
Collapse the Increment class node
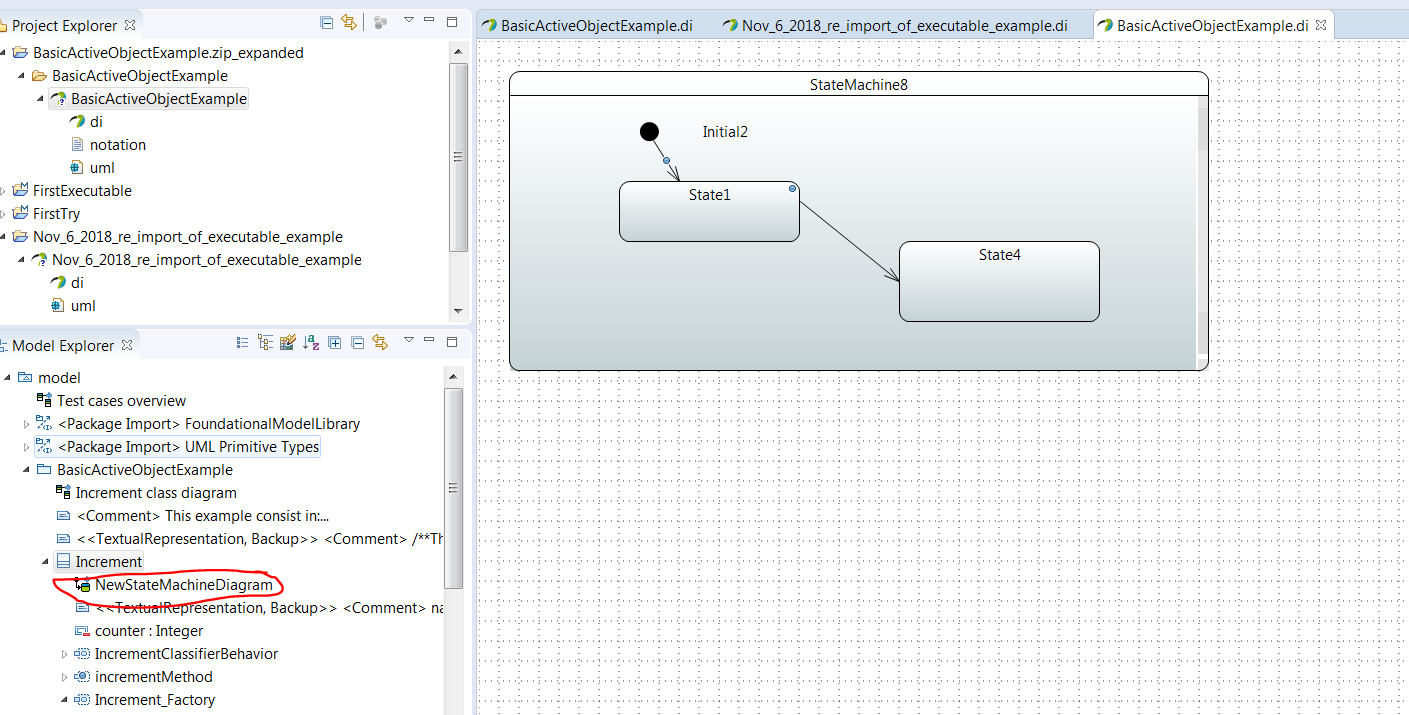[45, 562]
